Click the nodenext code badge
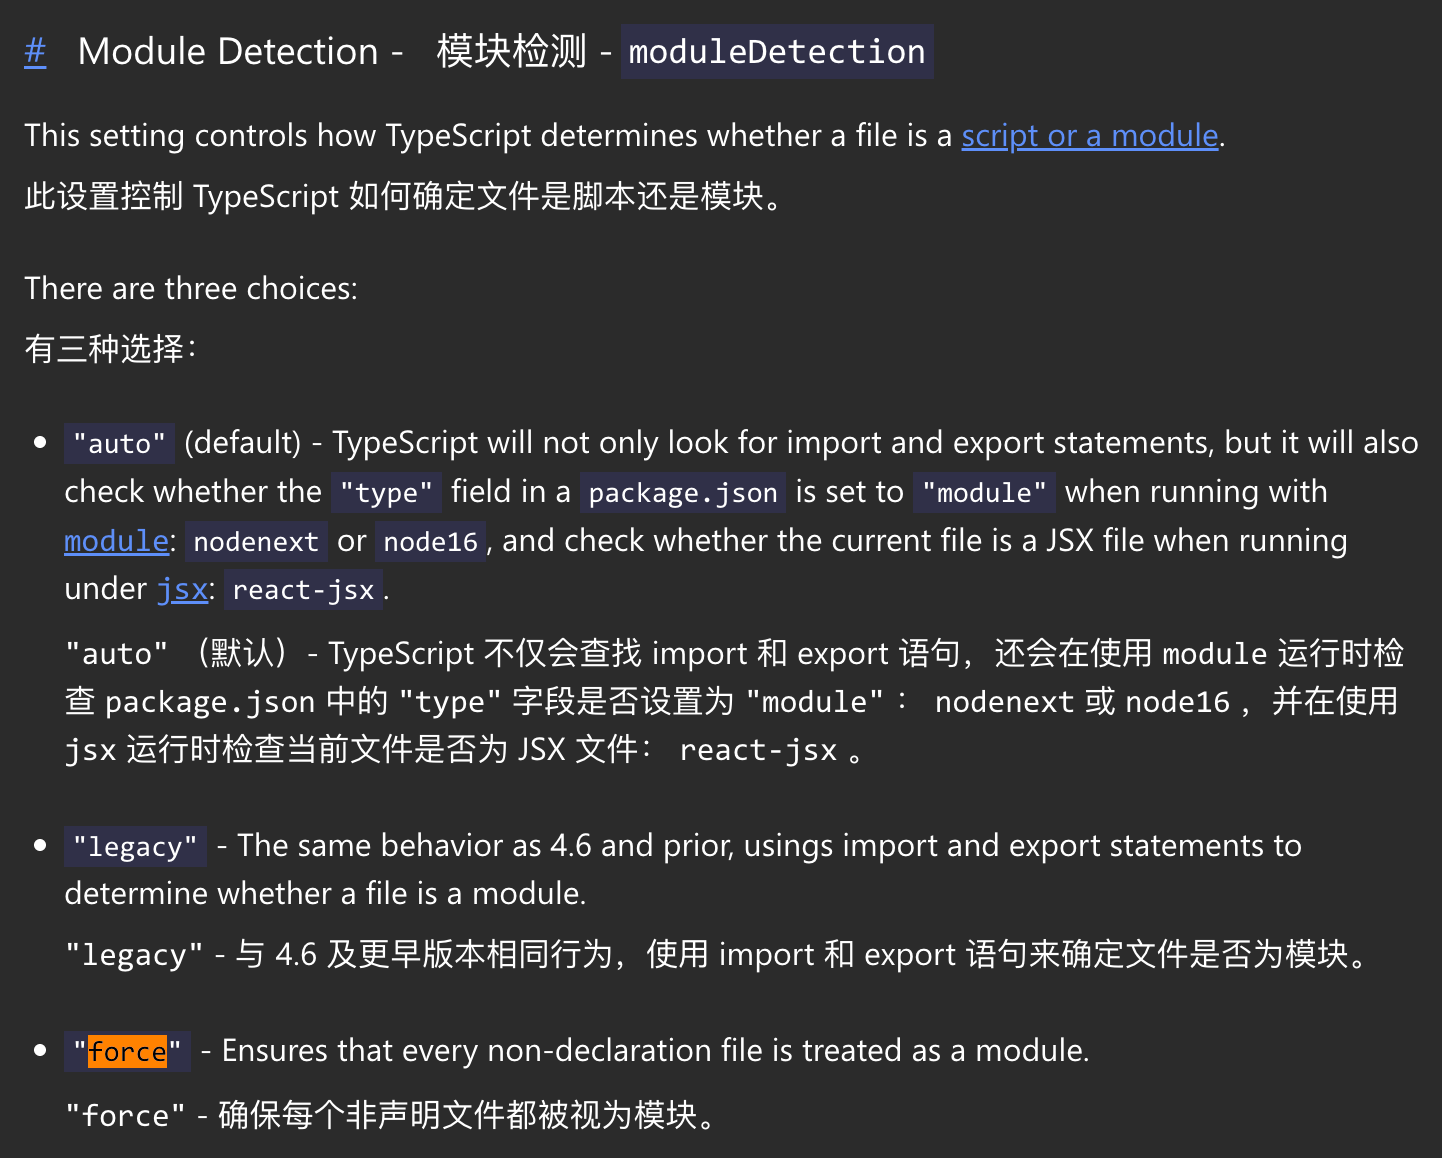Screen dimensions: 1442x1158 [255, 541]
